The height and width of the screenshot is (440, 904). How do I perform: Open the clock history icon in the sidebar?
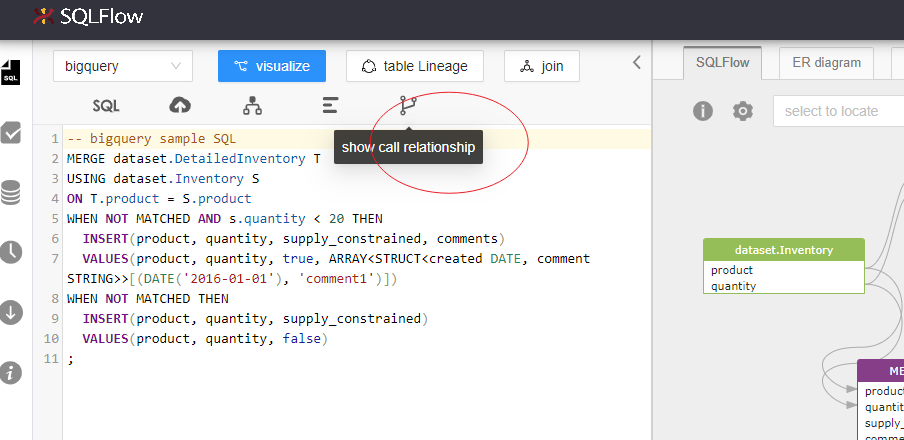[10, 253]
